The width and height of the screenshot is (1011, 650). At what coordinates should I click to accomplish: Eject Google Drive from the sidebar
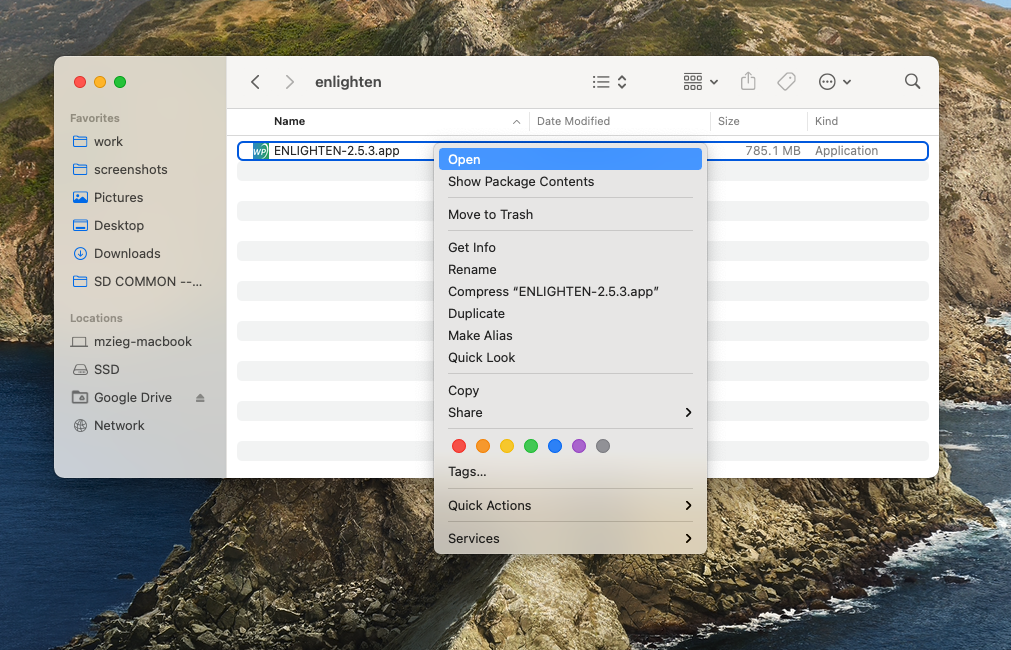pyautogui.click(x=198, y=397)
